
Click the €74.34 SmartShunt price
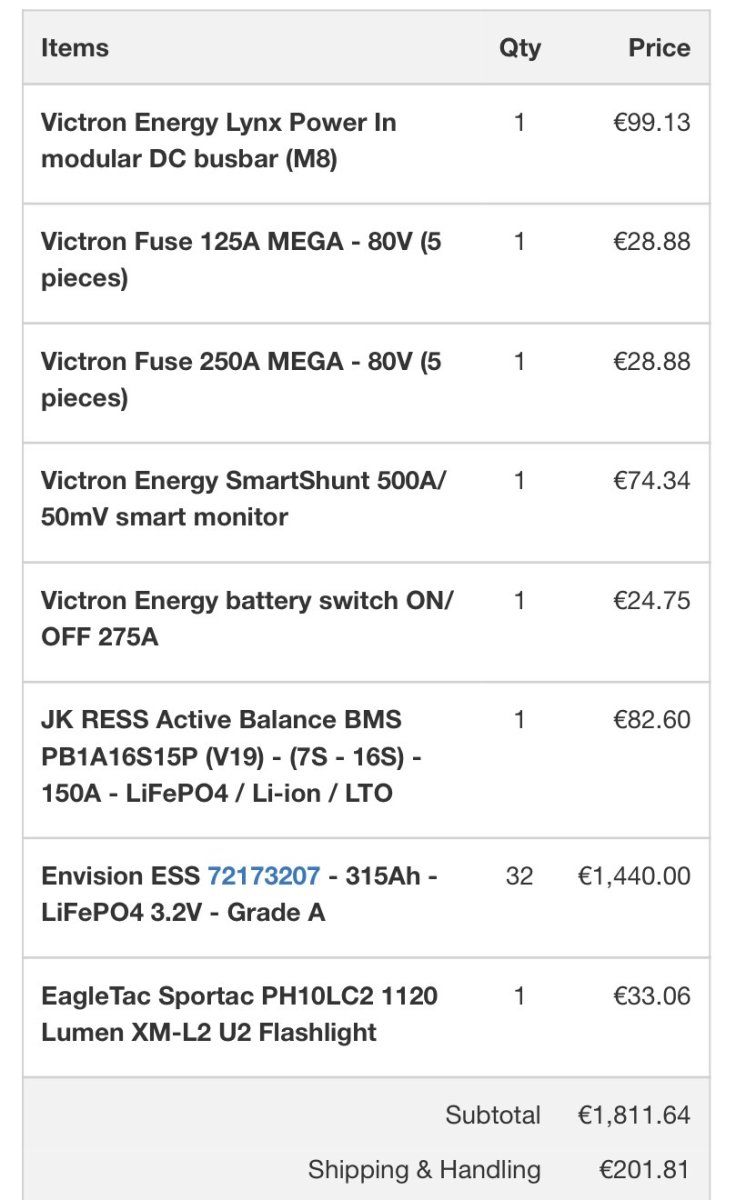(651, 481)
